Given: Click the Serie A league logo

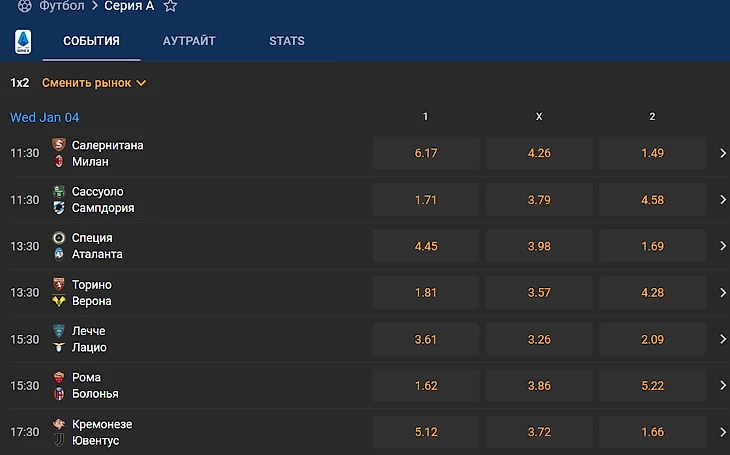Looking at the screenshot, I should click(x=23, y=41).
